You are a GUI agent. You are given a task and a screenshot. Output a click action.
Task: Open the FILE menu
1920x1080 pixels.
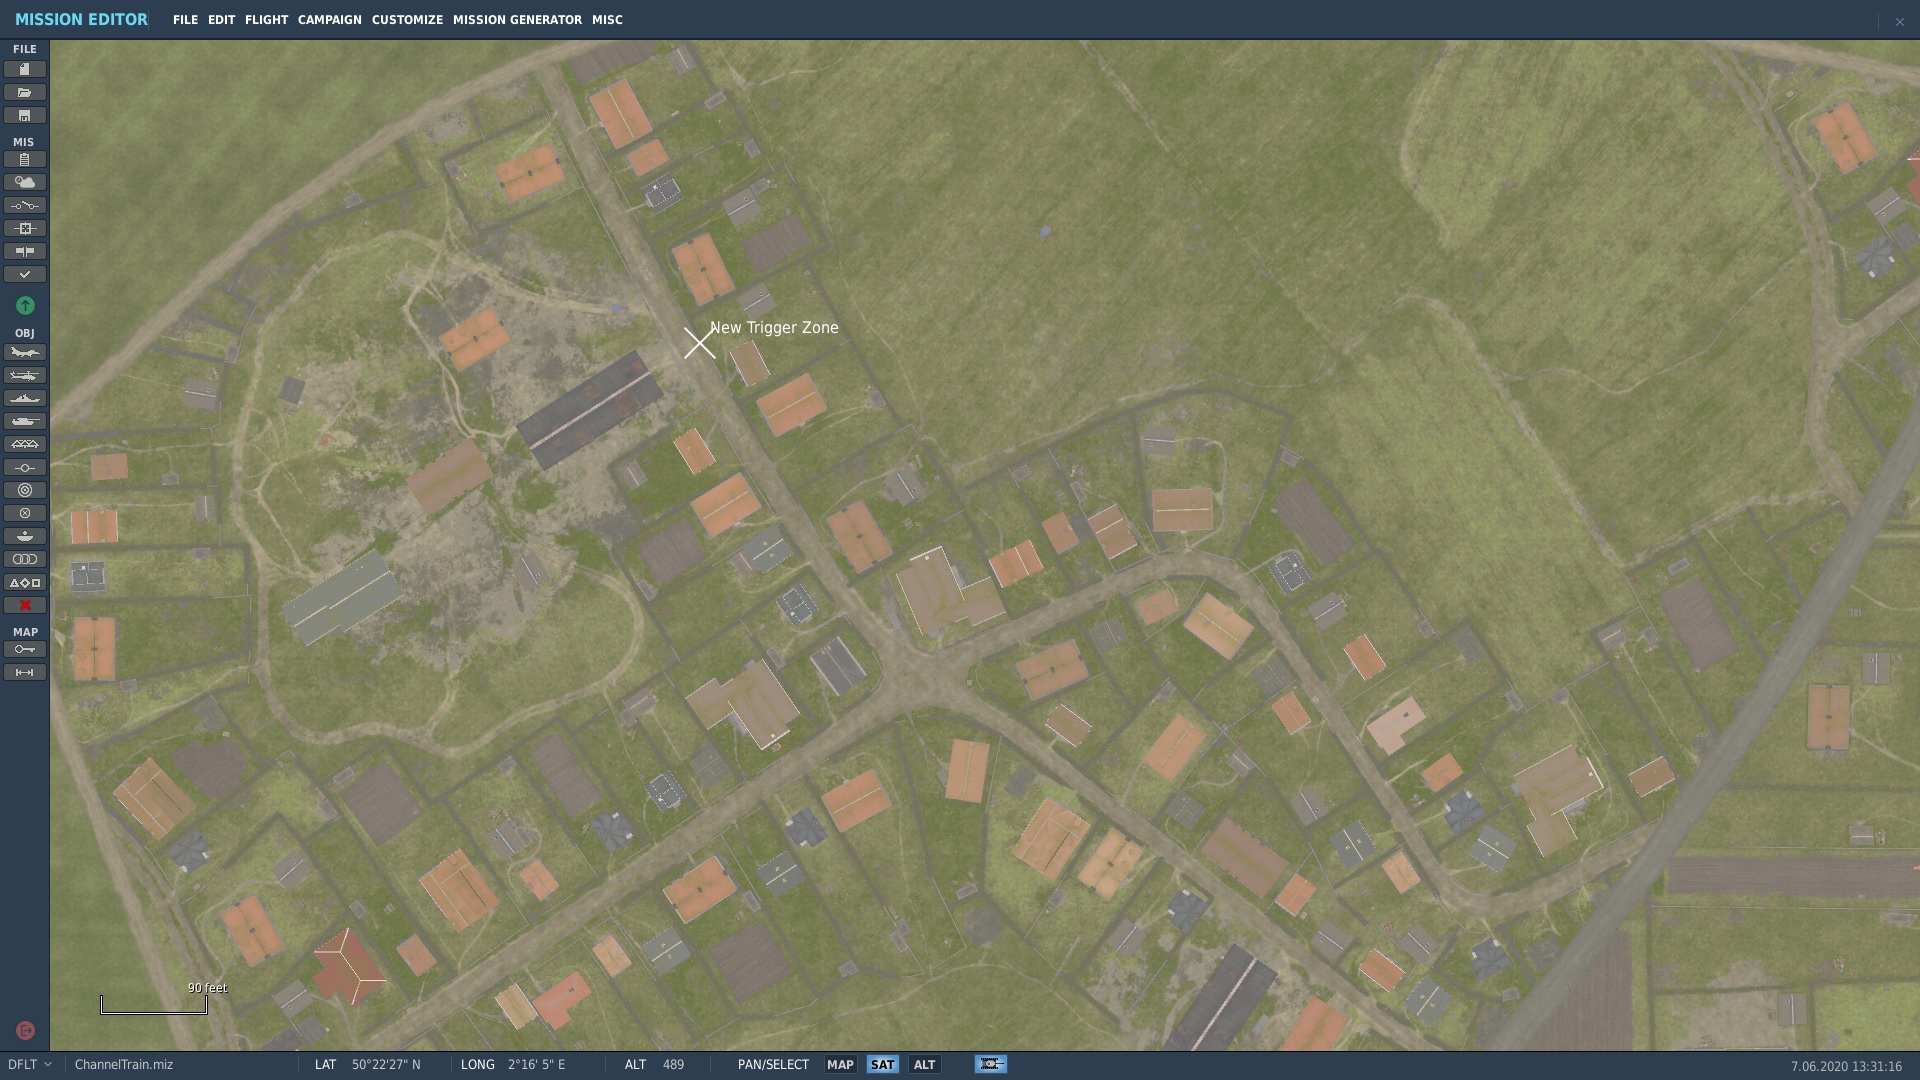[x=185, y=20]
